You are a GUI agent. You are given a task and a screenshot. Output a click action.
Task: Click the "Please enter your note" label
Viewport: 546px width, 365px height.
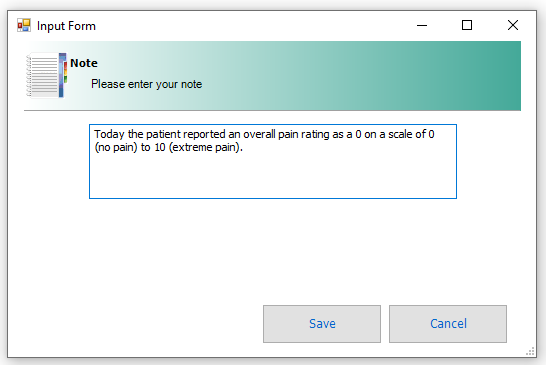point(147,84)
